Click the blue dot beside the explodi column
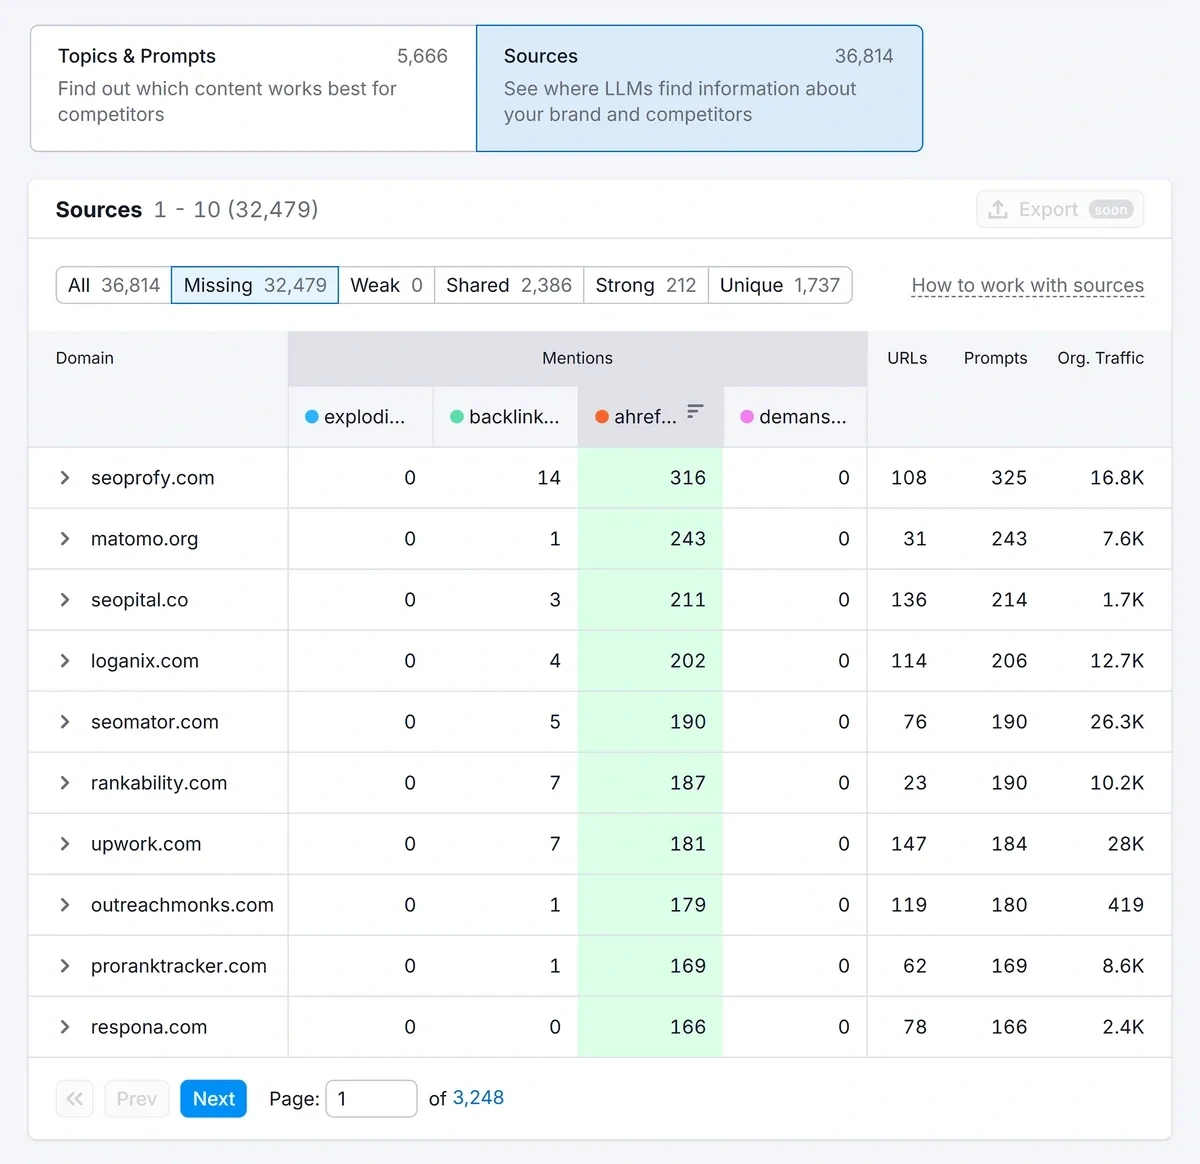The image size is (1200, 1164). point(310,417)
